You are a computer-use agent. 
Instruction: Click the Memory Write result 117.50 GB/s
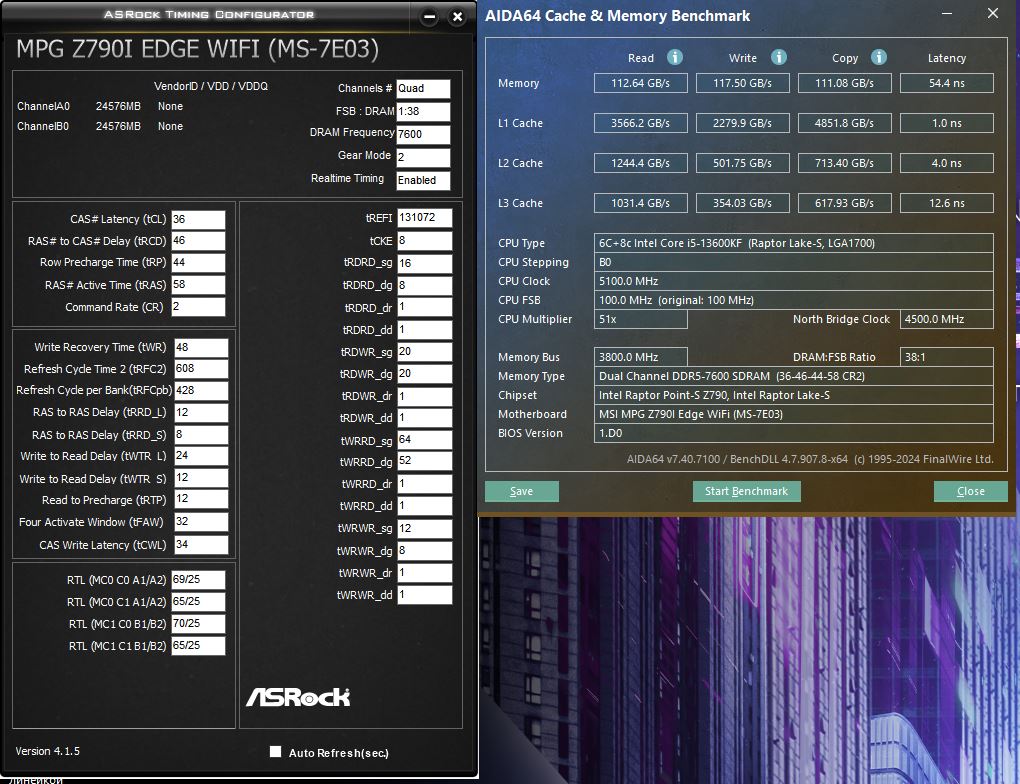(x=742, y=83)
